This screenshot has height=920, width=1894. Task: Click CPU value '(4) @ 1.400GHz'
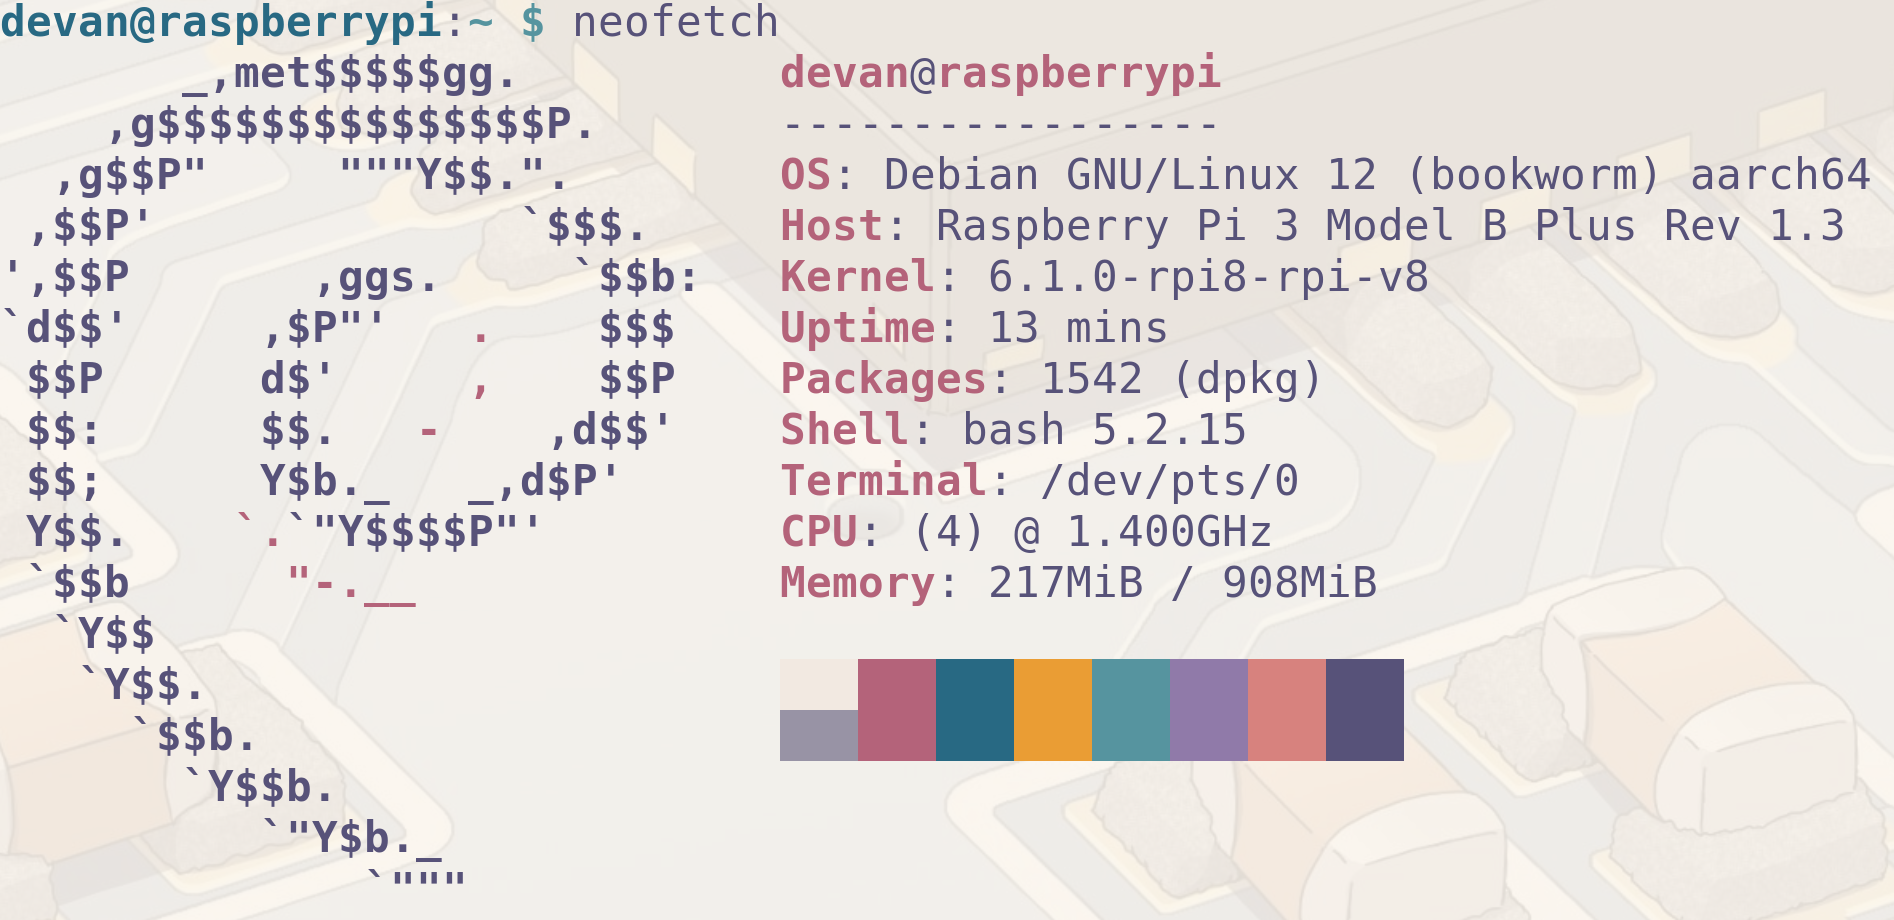1092,532
